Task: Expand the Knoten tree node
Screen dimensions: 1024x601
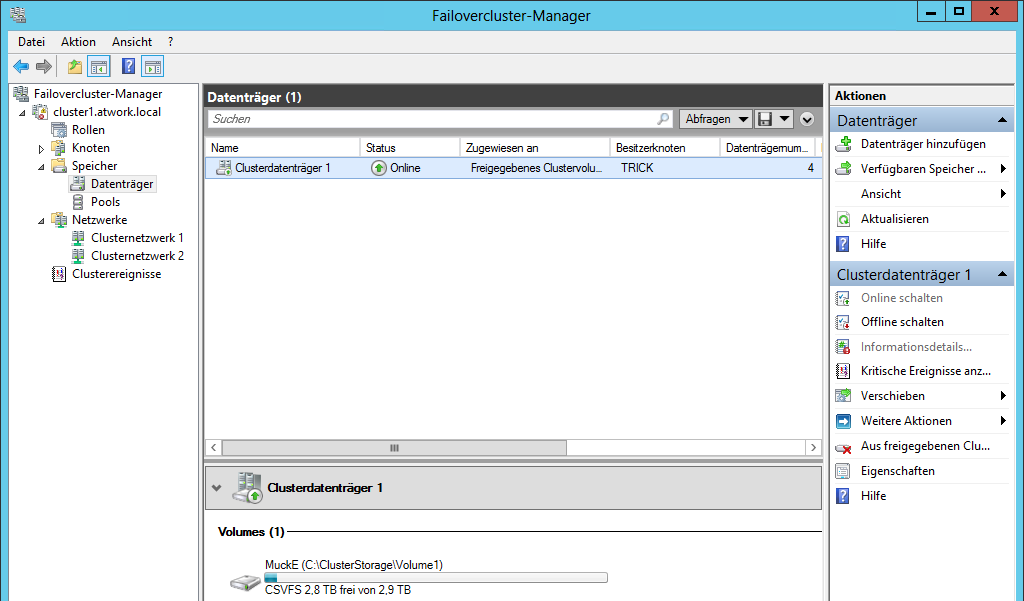Action: coord(41,149)
